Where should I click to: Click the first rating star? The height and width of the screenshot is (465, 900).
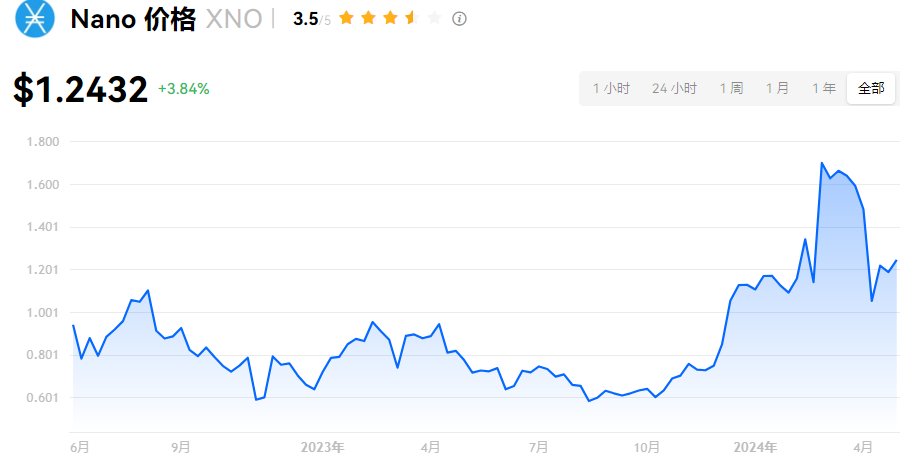pos(347,18)
